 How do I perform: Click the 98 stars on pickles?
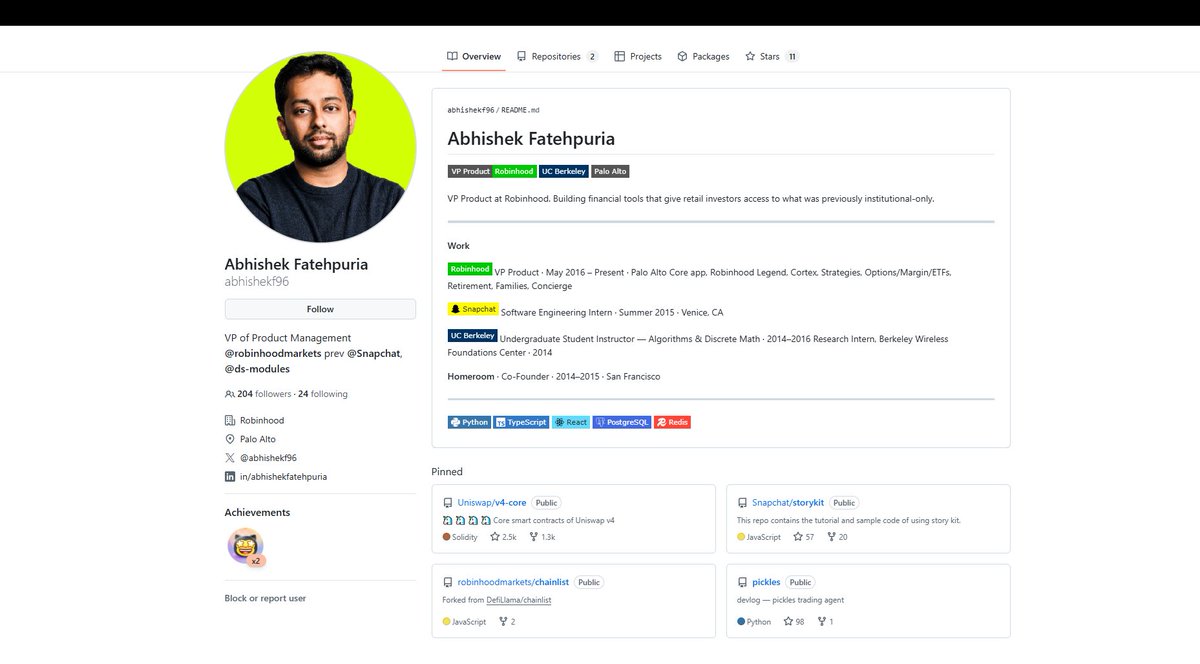[x=793, y=622]
